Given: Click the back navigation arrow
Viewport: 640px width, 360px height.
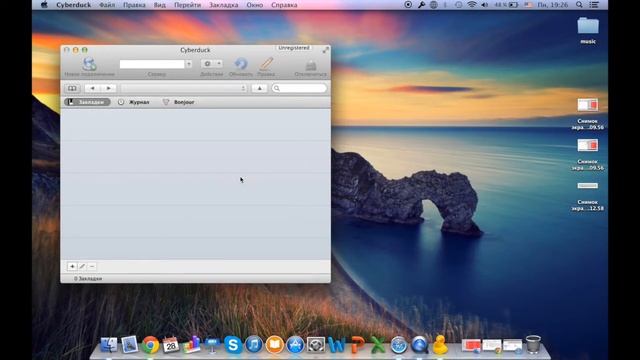Looking at the screenshot, I should point(92,88).
